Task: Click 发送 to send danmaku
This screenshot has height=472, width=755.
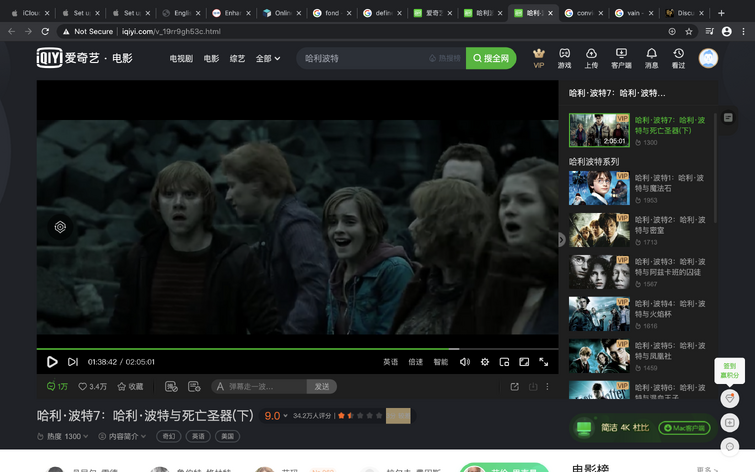Action: [x=322, y=386]
